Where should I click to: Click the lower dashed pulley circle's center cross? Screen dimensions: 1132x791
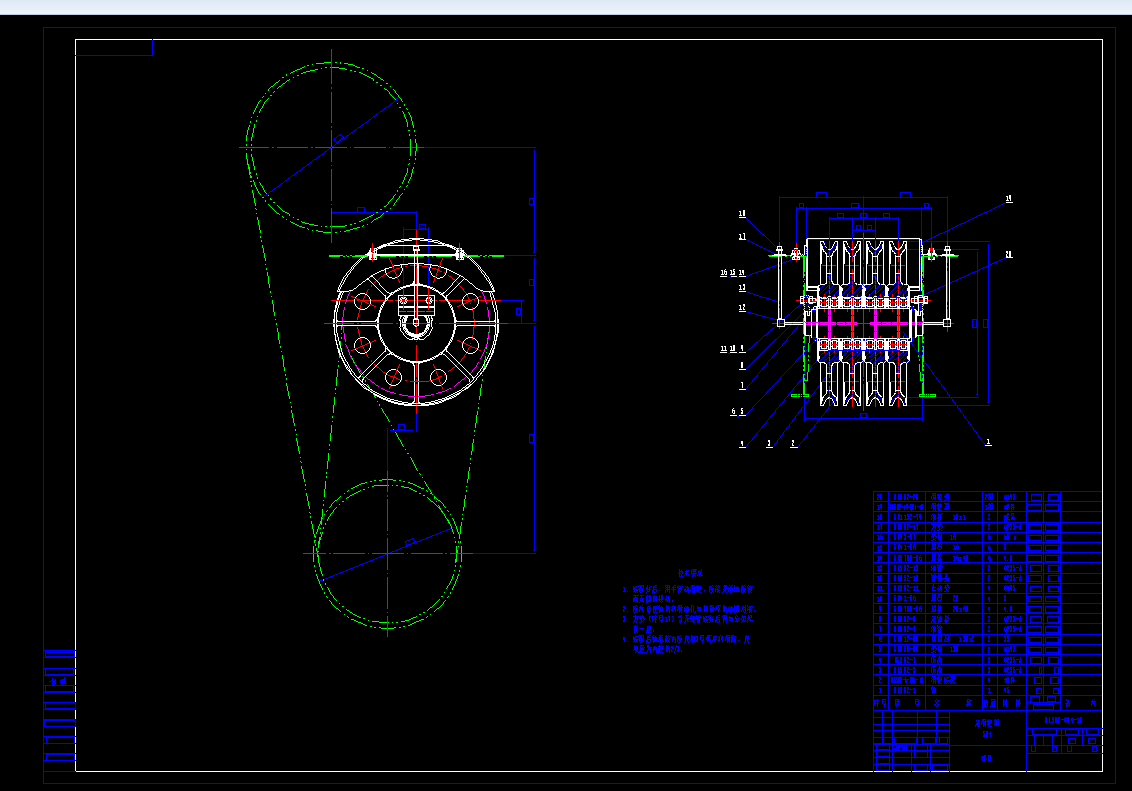[388, 554]
